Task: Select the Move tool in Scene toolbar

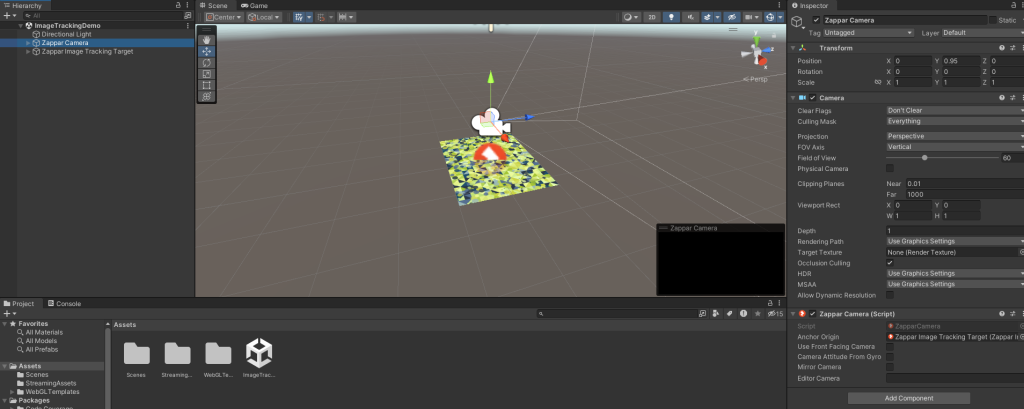Action: pos(206,52)
